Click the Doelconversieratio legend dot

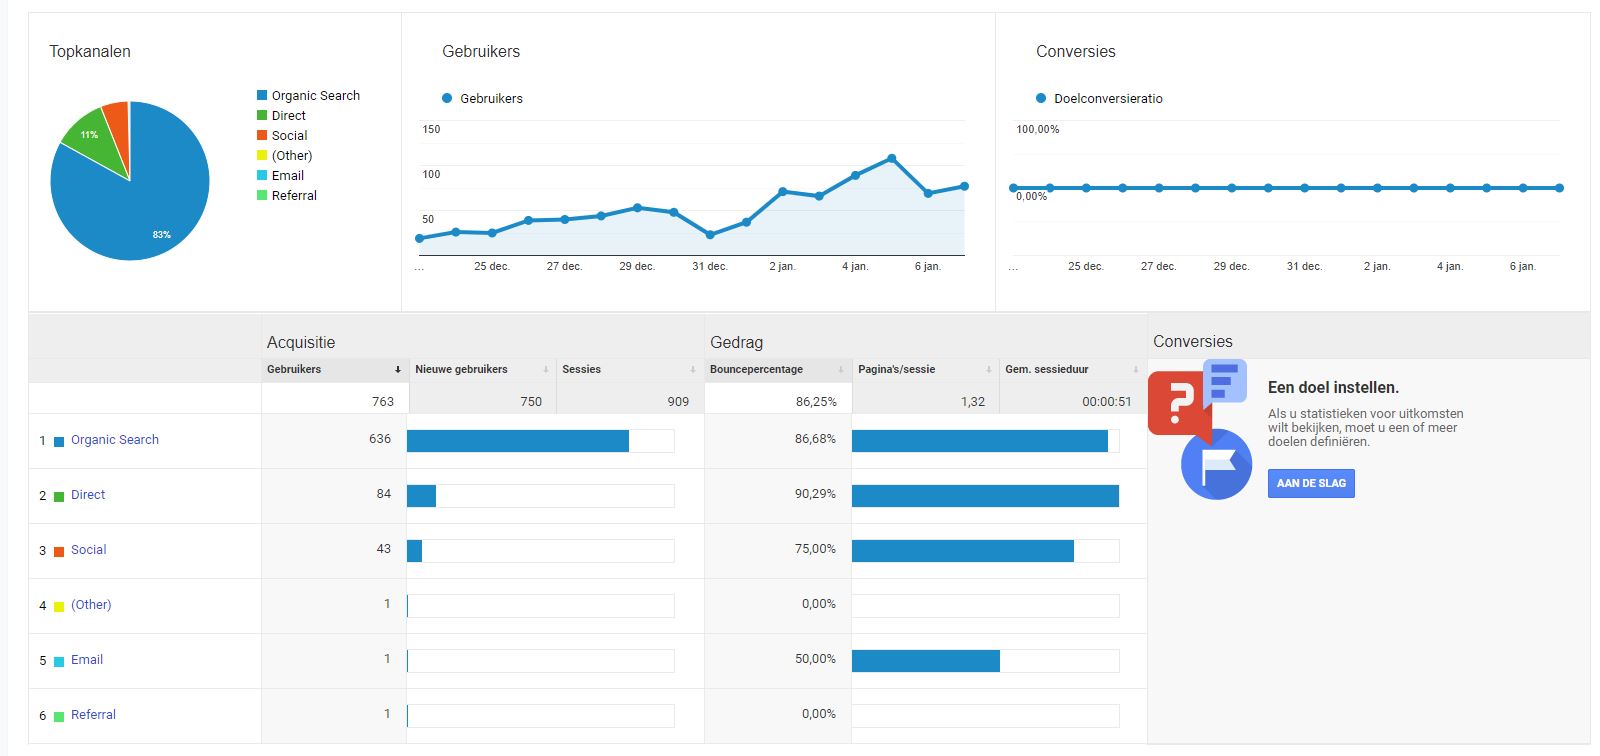[x=1041, y=98]
